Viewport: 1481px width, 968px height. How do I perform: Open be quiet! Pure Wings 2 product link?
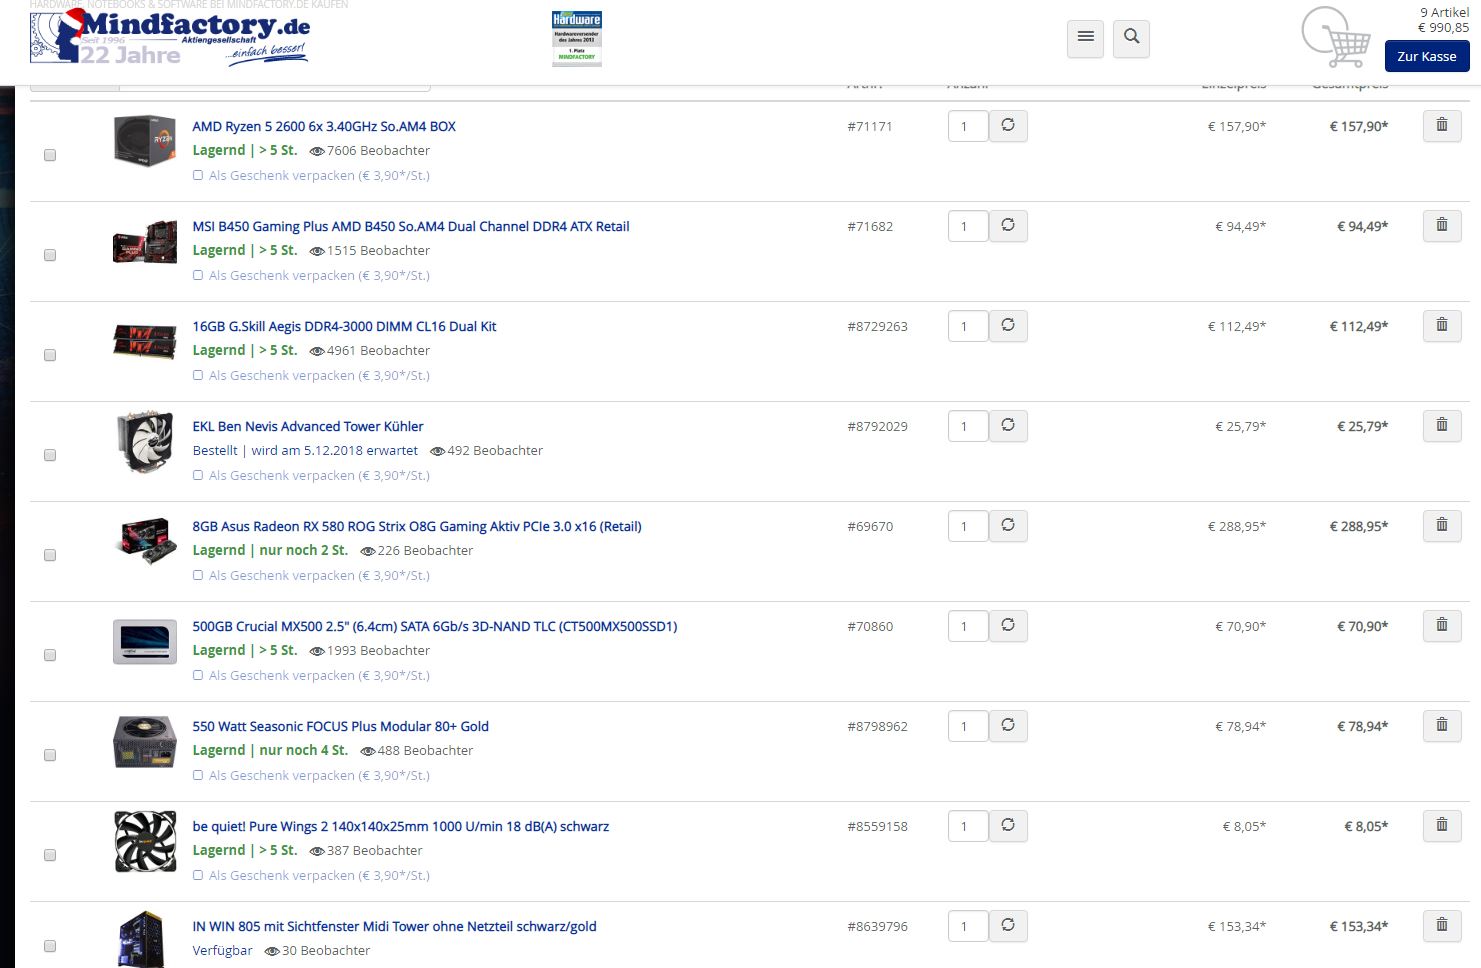coord(400,826)
